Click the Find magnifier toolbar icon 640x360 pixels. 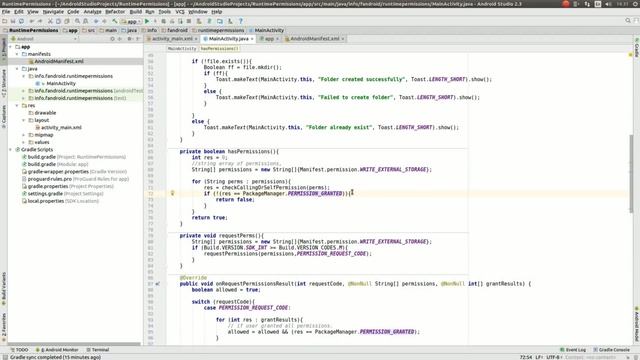click(x=77, y=21)
